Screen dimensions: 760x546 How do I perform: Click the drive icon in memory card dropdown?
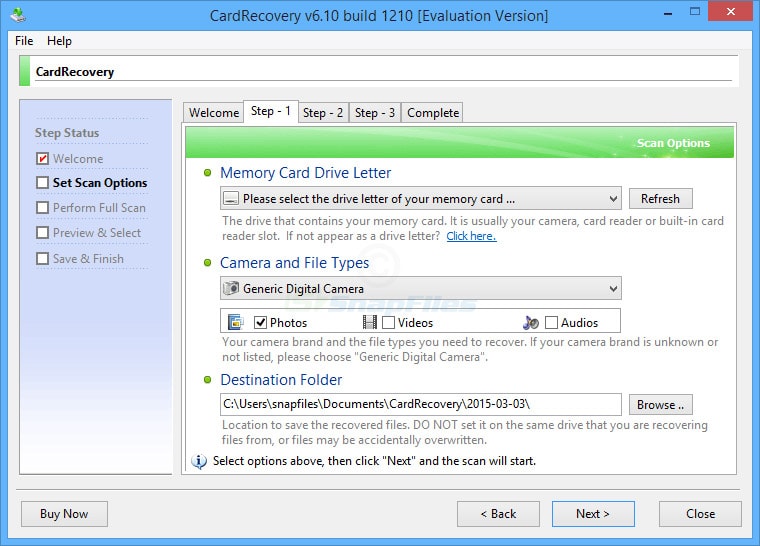231,199
